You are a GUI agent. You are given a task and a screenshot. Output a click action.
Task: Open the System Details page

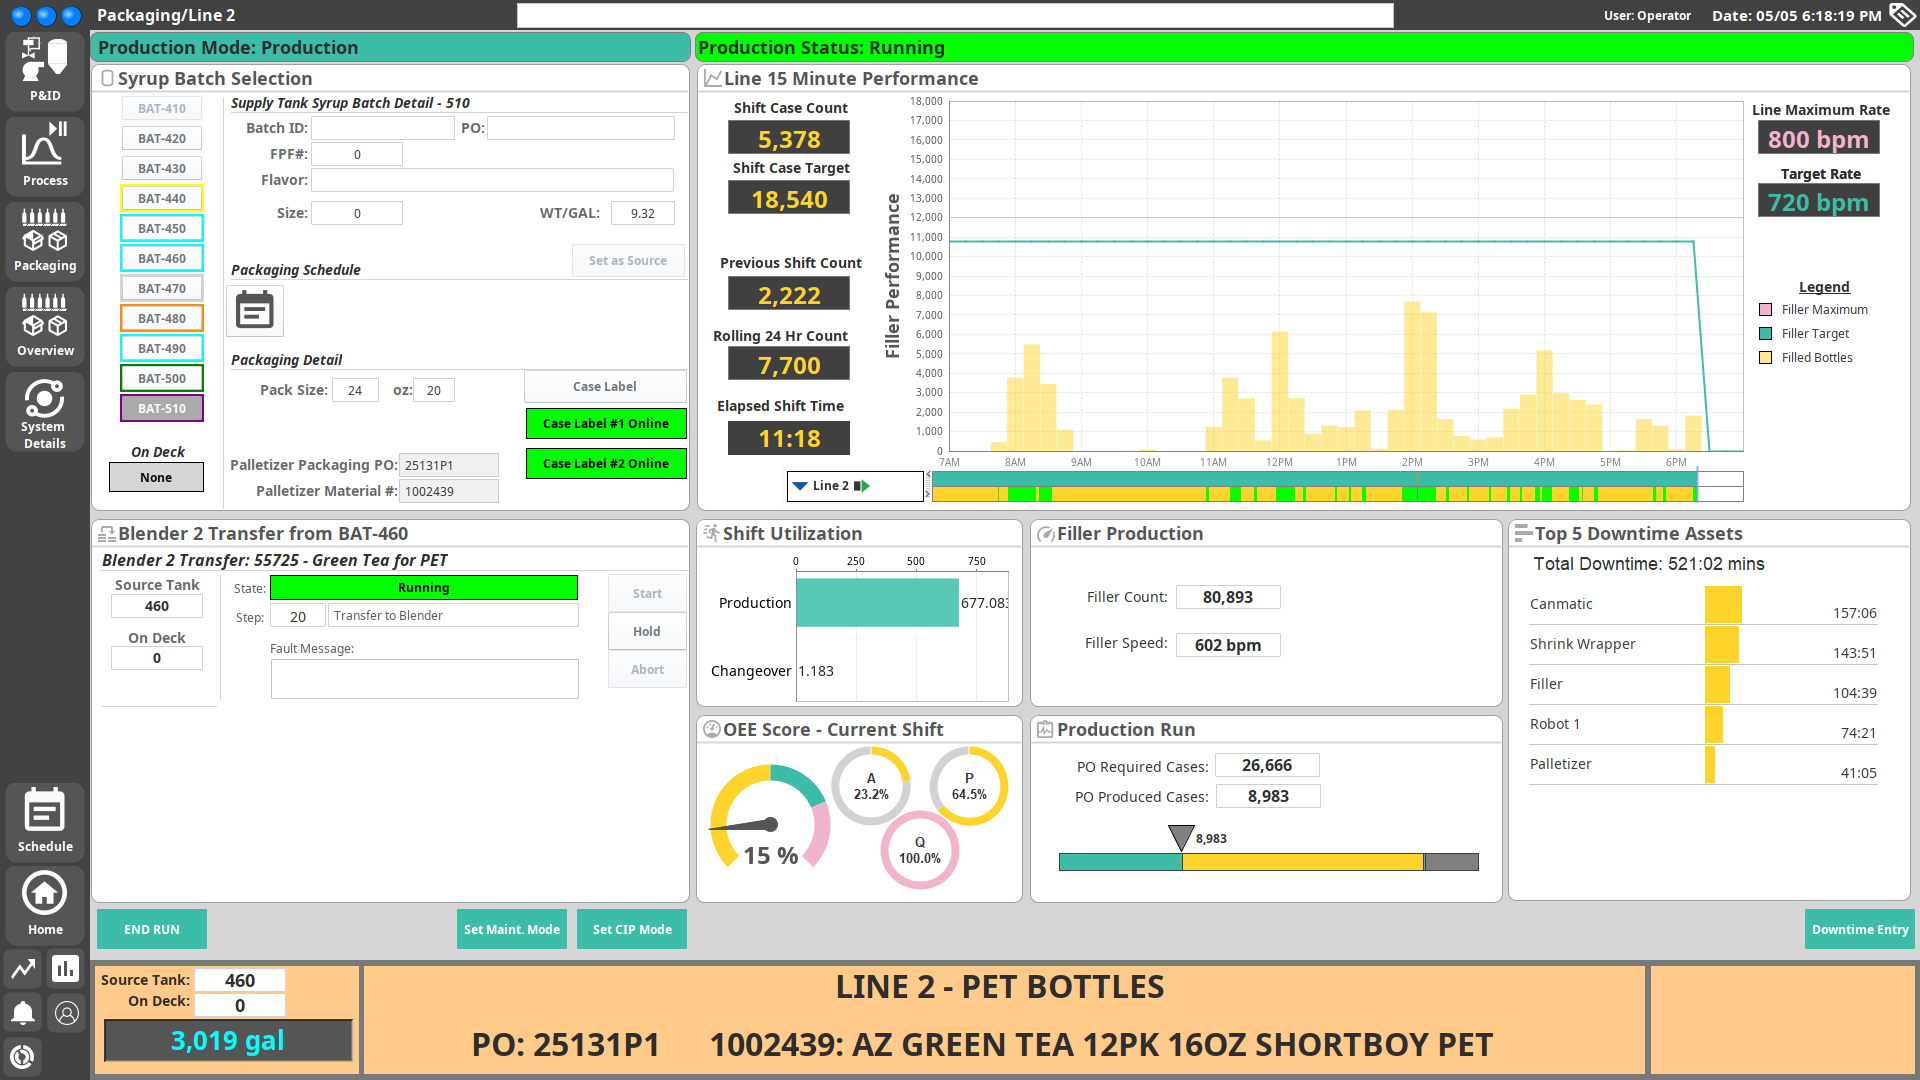point(45,412)
